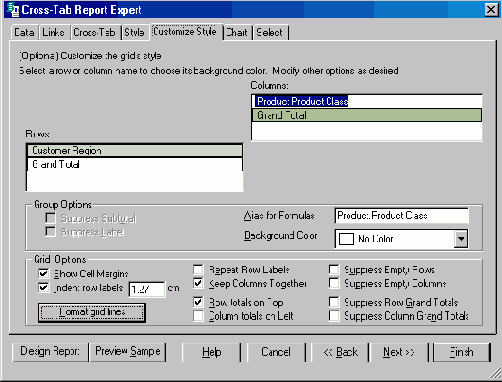
Task: Select the Style tab
Action: coord(134,32)
